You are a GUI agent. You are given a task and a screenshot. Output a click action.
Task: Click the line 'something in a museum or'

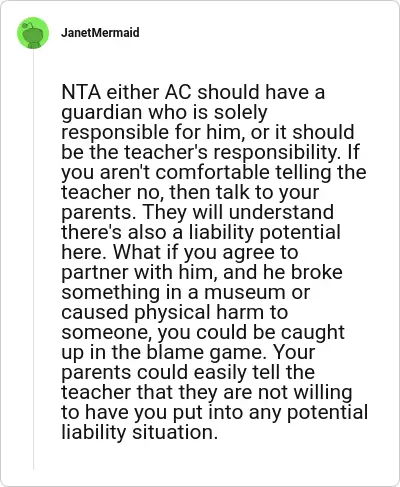[x=186, y=292]
